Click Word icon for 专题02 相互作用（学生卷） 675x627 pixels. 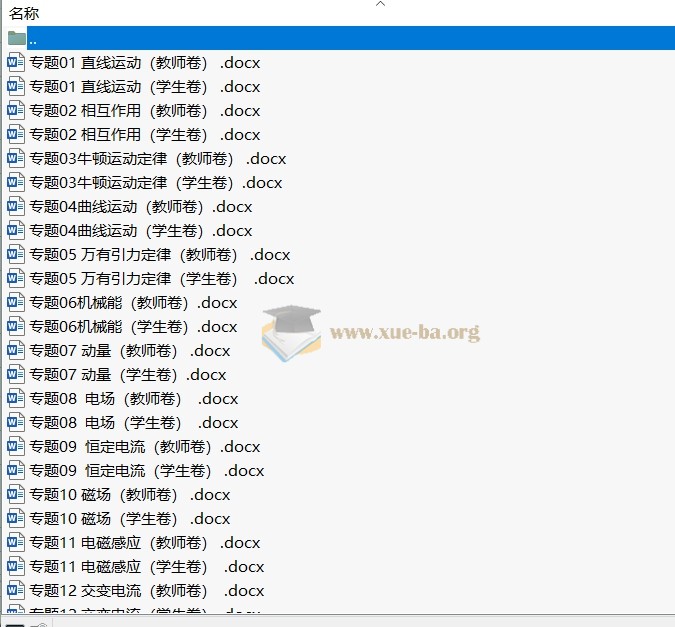point(16,134)
